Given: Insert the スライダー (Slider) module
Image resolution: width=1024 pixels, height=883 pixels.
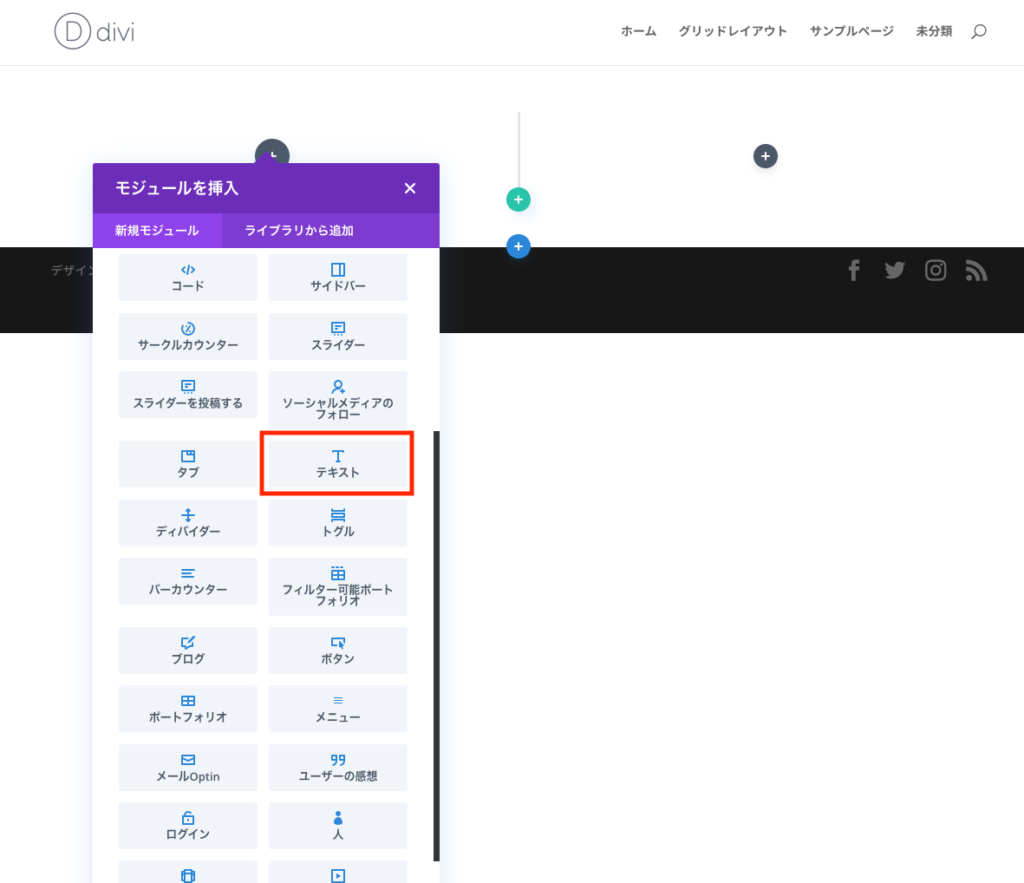Looking at the screenshot, I should tap(337, 336).
